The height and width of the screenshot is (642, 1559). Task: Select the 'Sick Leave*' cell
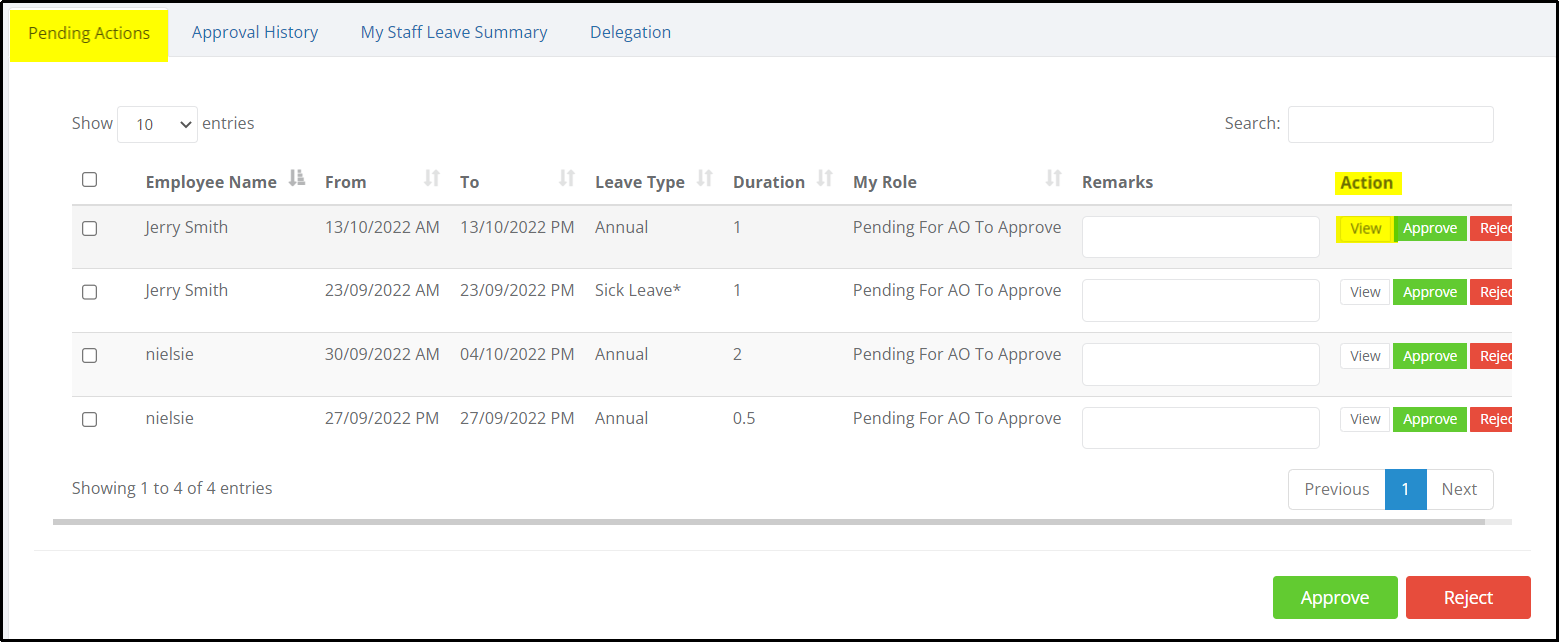click(638, 291)
